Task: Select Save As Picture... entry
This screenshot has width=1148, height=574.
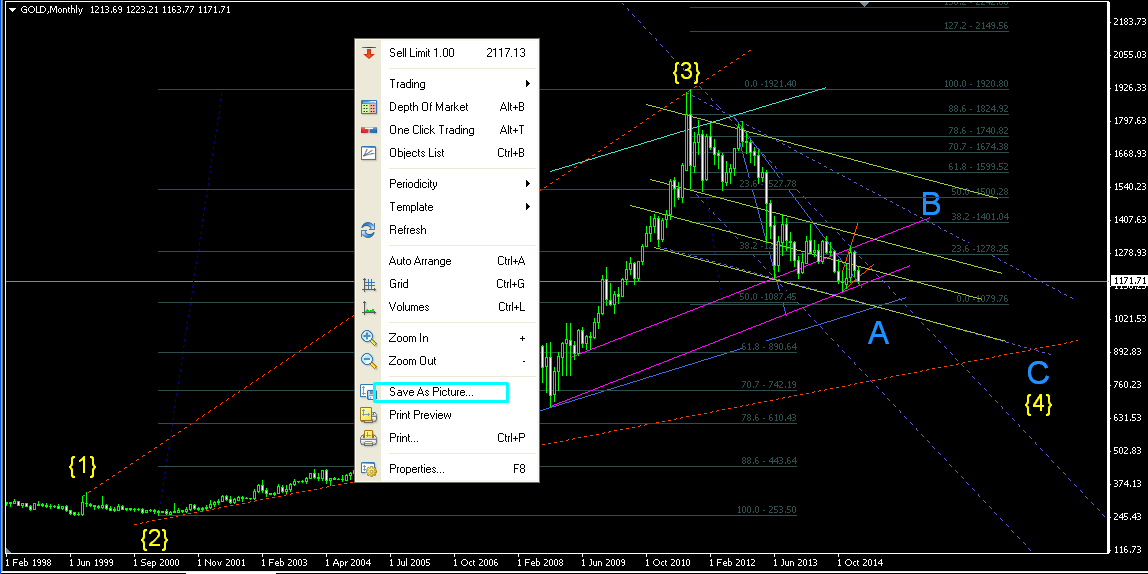Action: point(447,392)
